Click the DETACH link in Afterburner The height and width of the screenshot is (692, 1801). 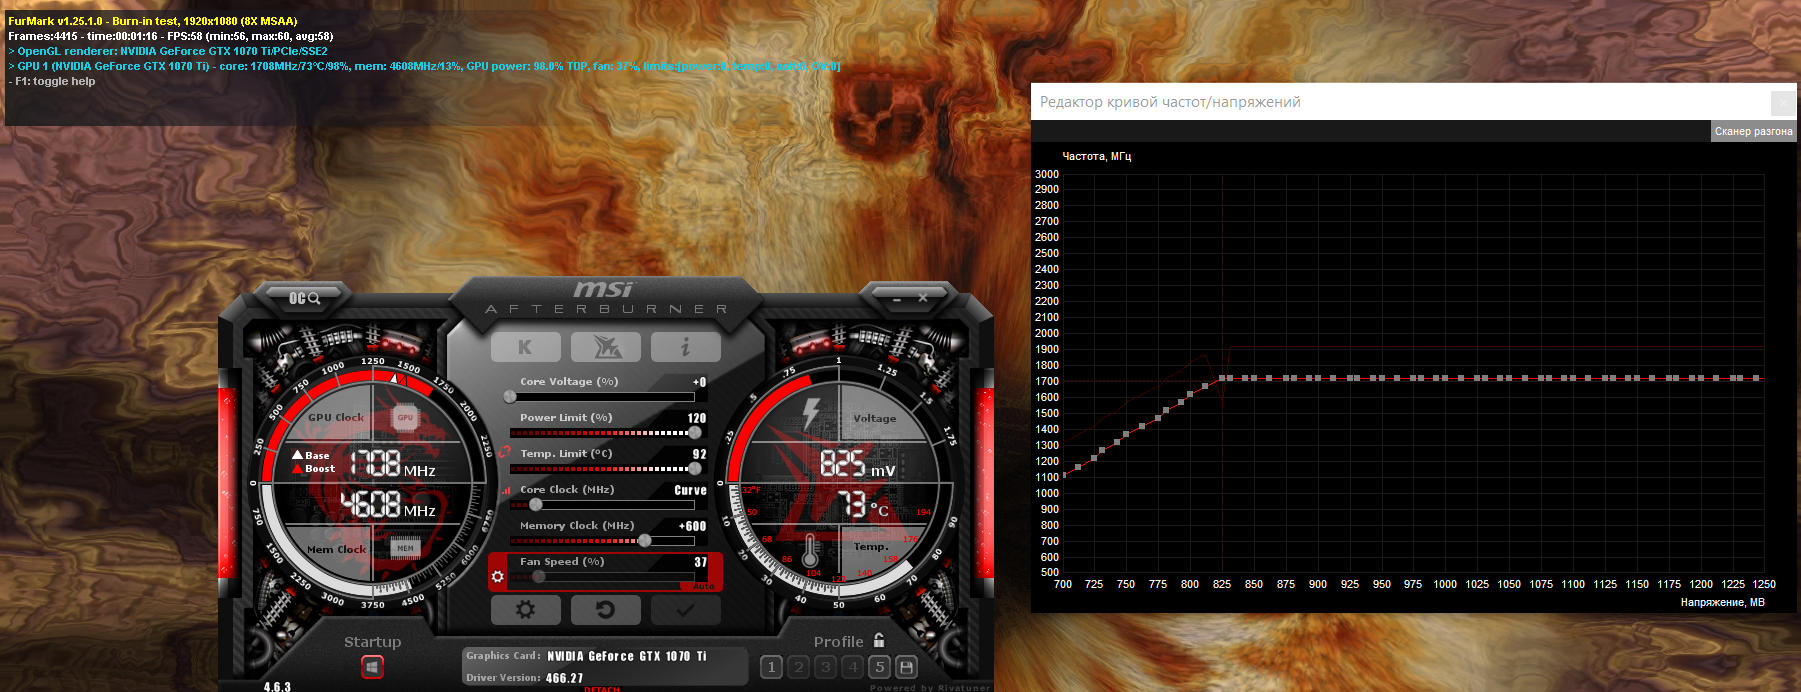[x=602, y=689]
